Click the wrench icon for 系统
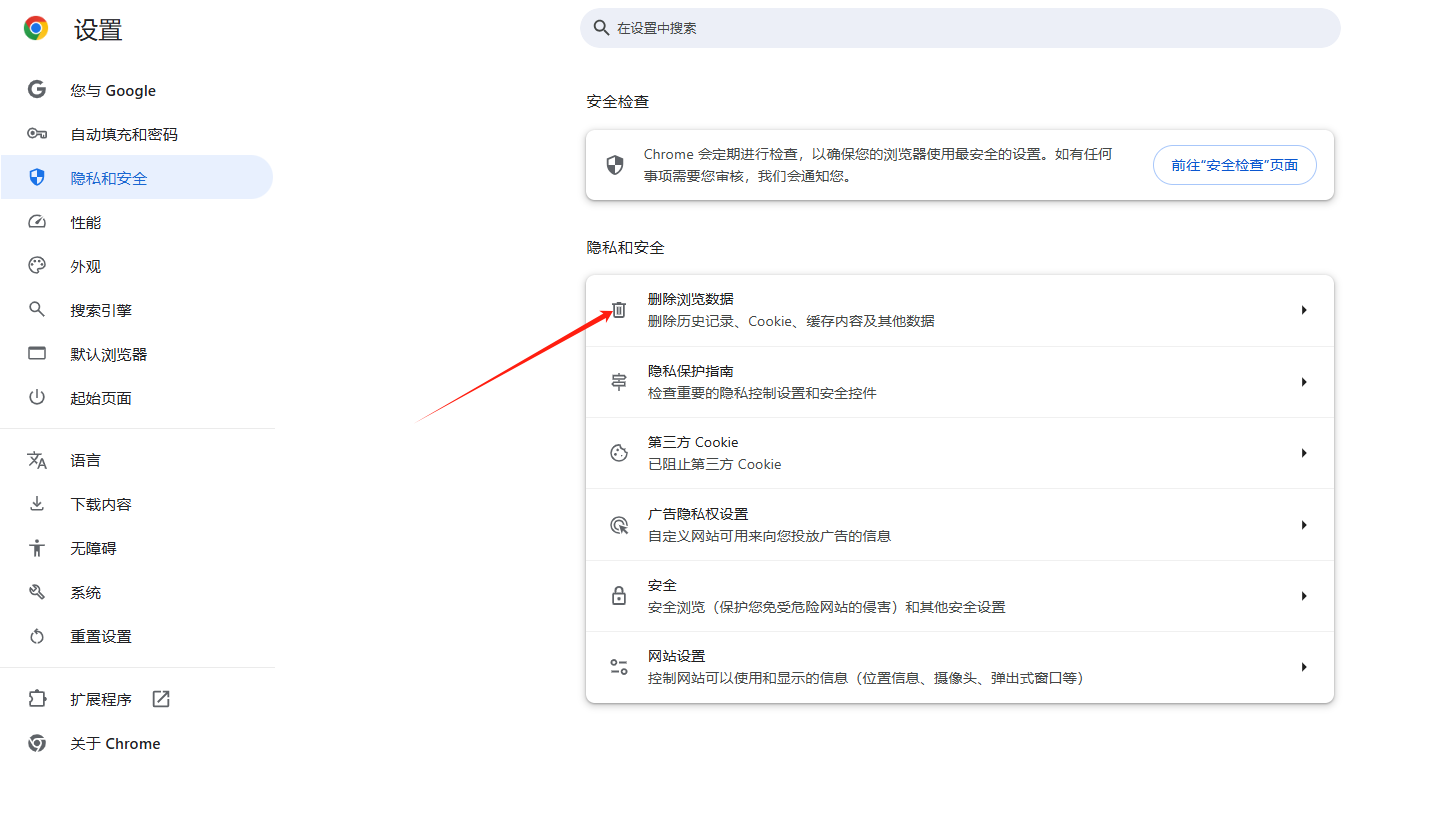1429x827 pixels. click(37, 592)
